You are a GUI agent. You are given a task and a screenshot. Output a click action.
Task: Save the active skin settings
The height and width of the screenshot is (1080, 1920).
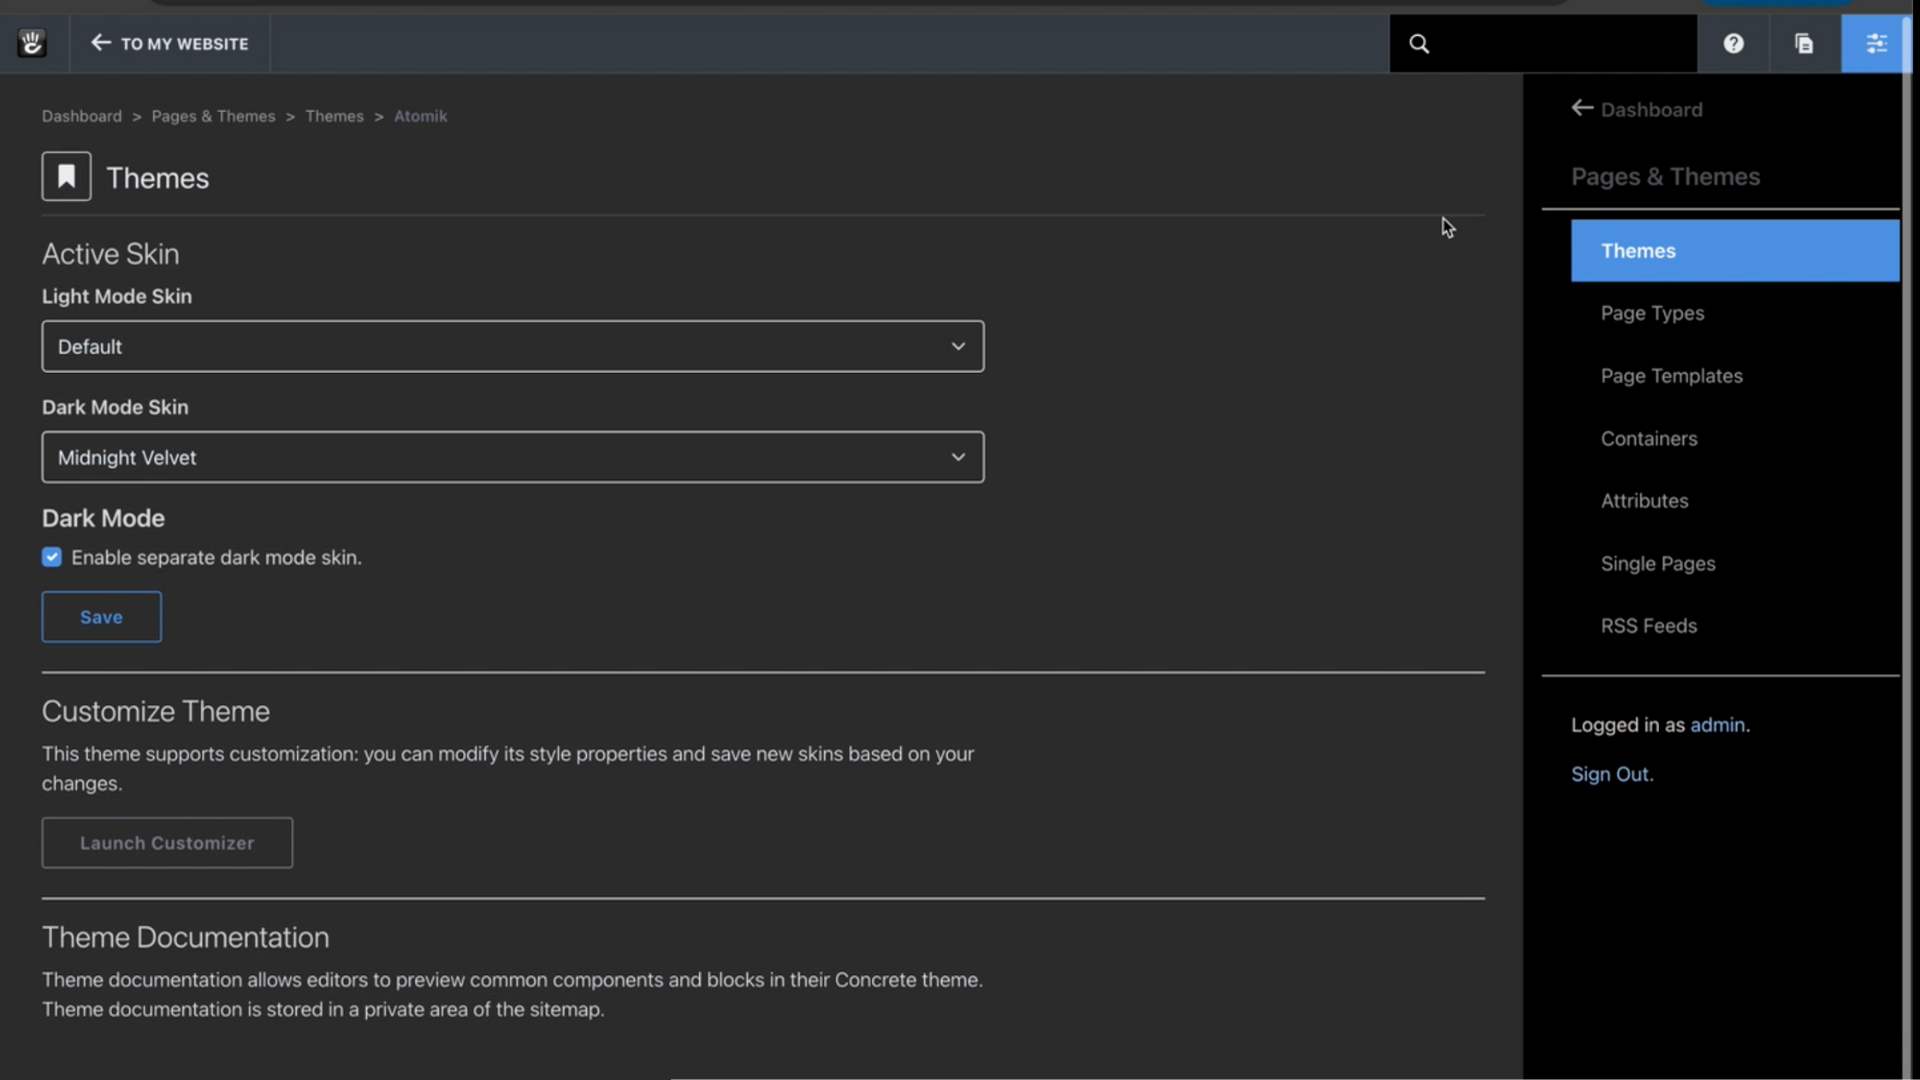[101, 617]
